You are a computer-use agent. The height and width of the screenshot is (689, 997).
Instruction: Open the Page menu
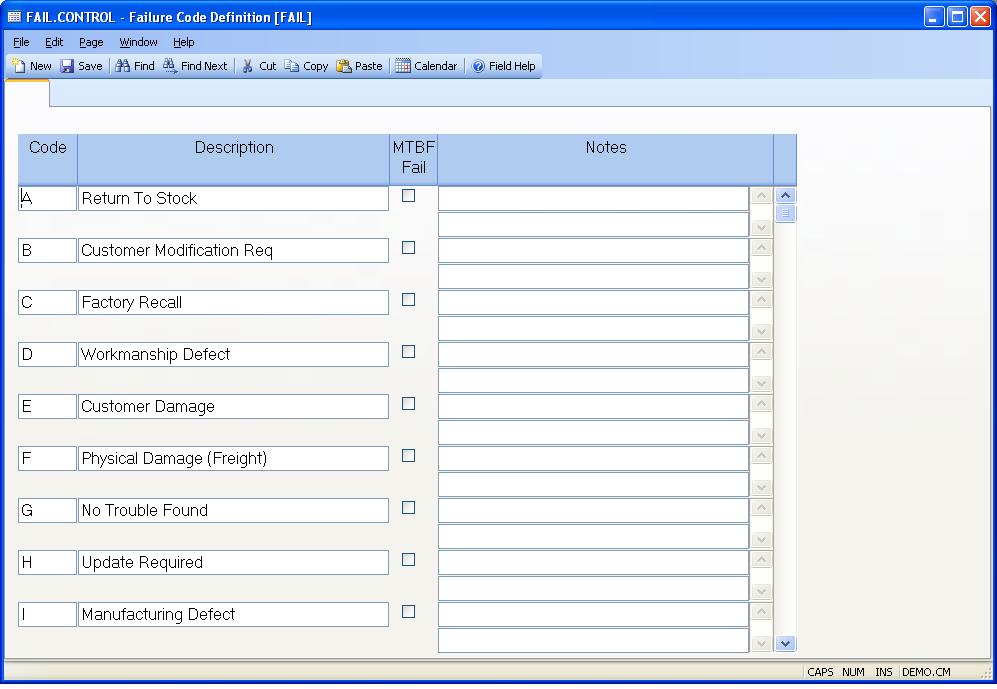coord(91,42)
